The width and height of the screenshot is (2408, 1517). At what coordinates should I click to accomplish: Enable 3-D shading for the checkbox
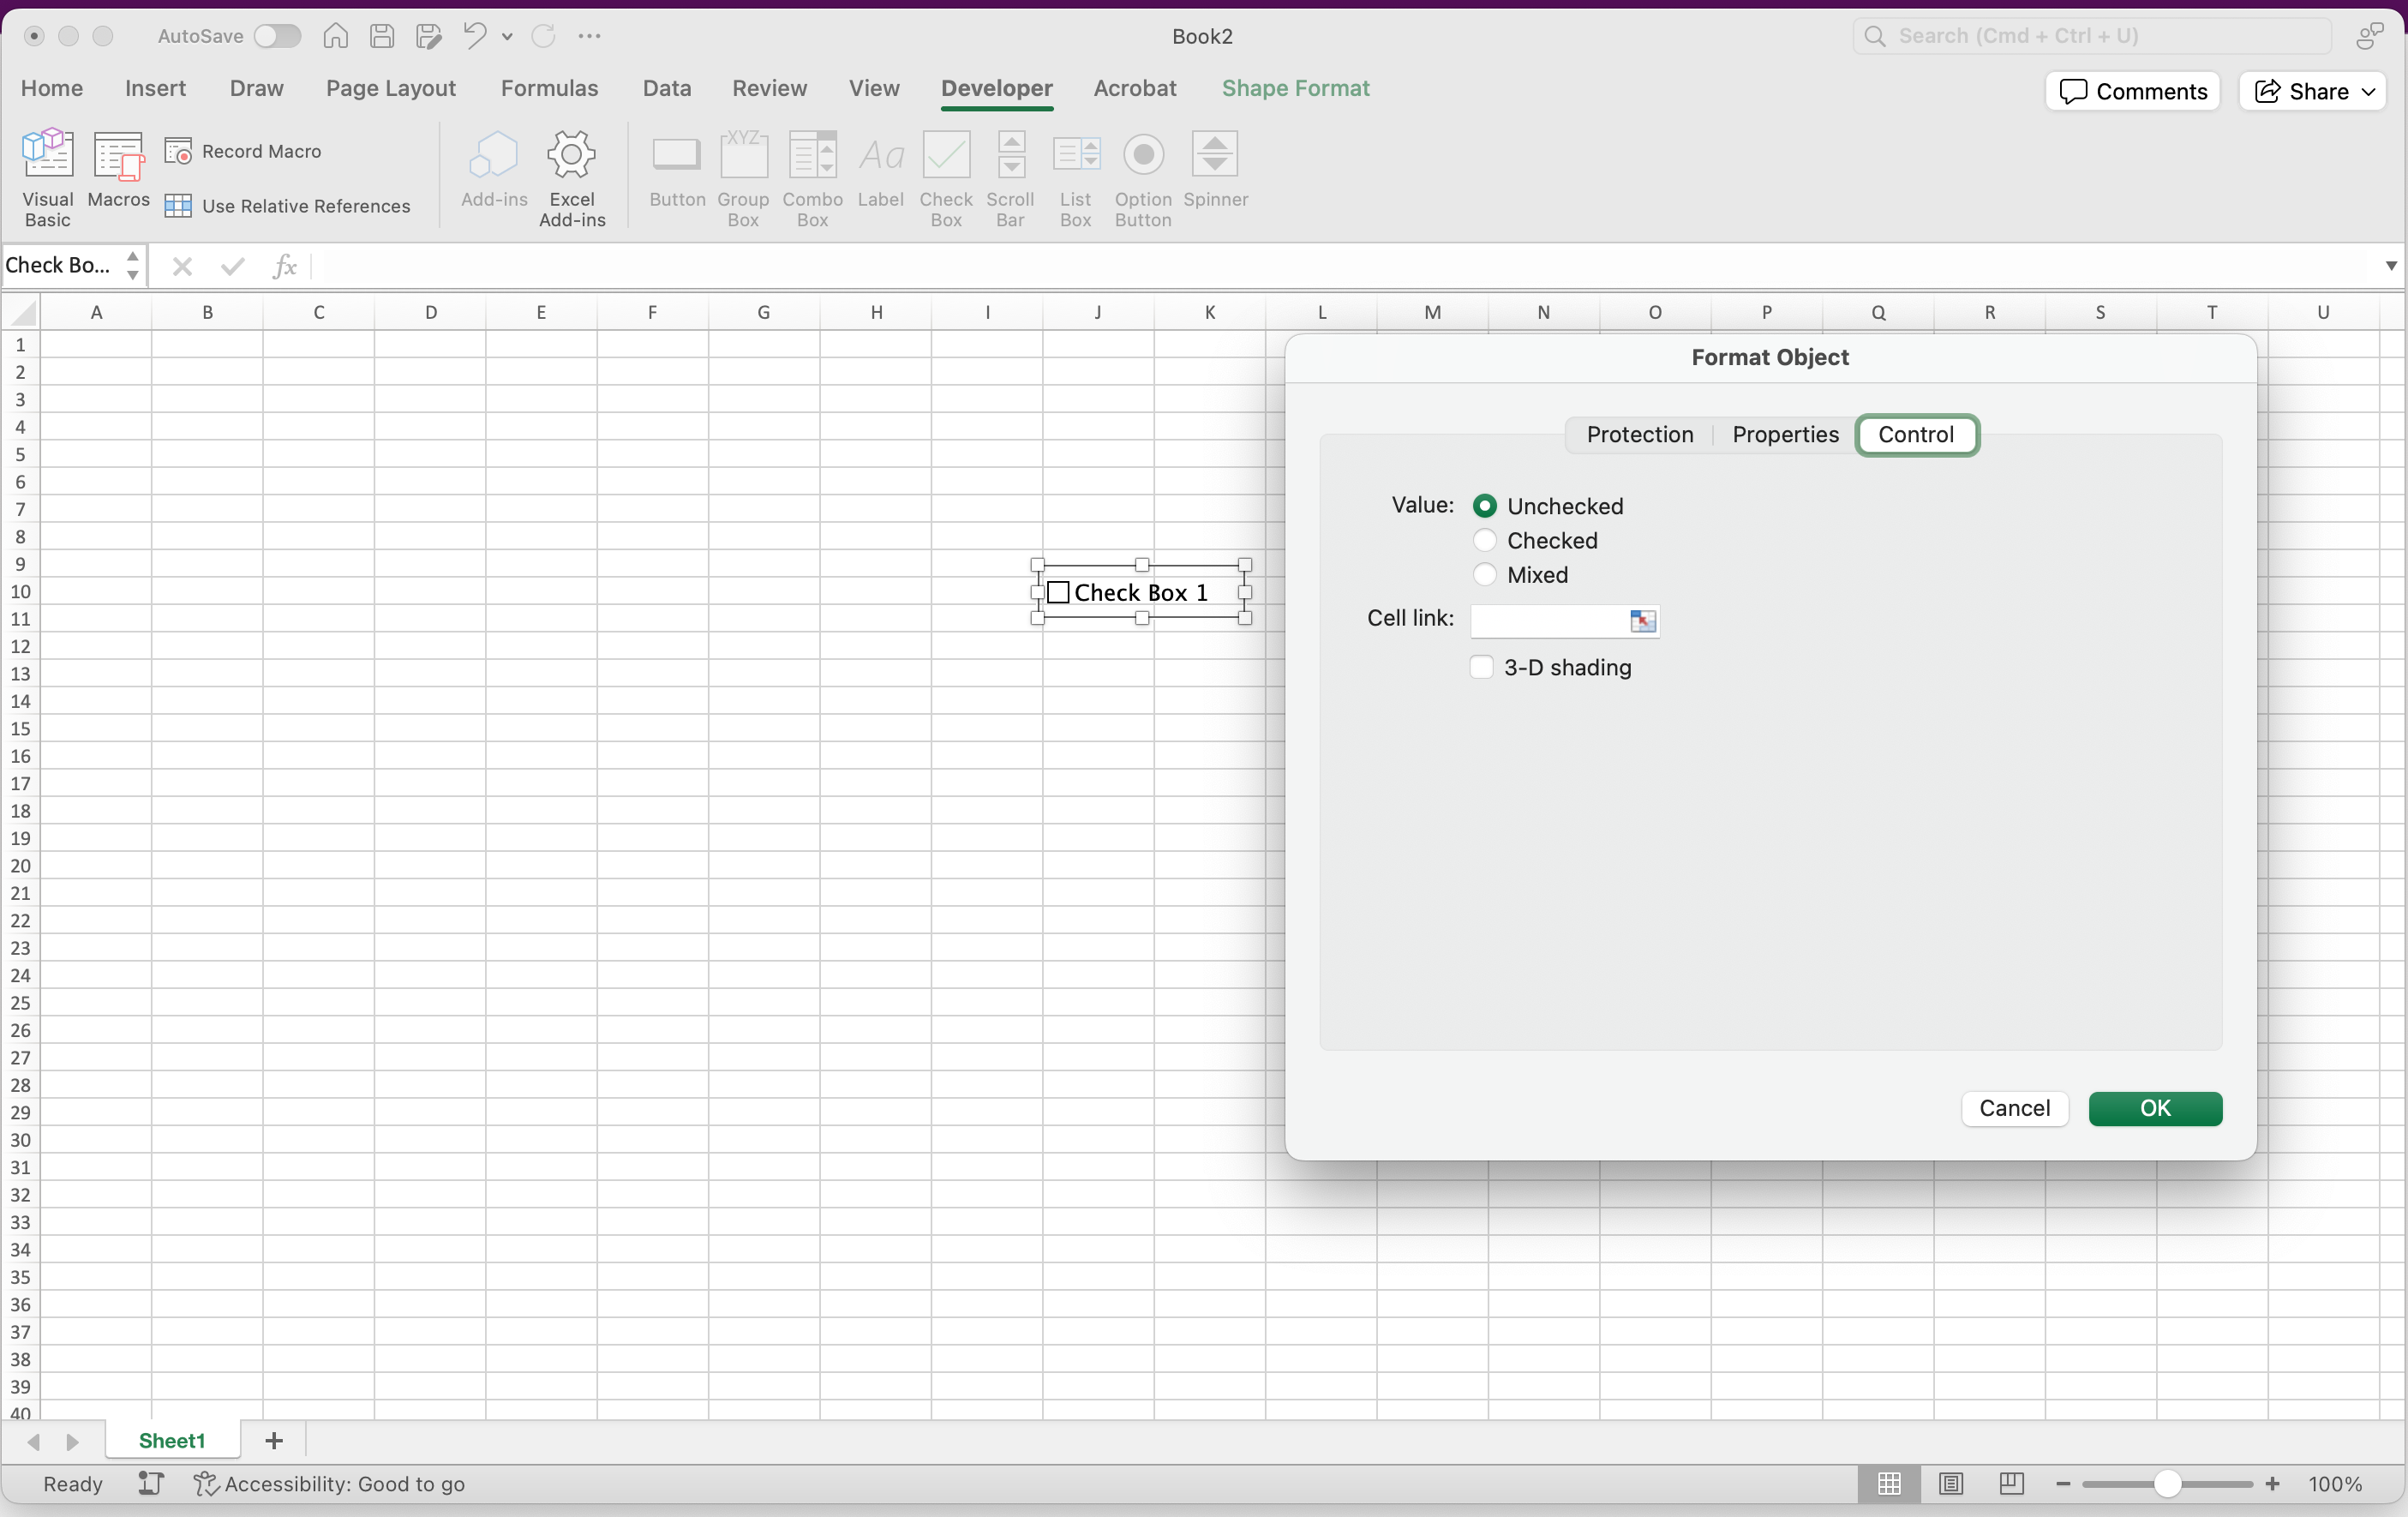1483,668
